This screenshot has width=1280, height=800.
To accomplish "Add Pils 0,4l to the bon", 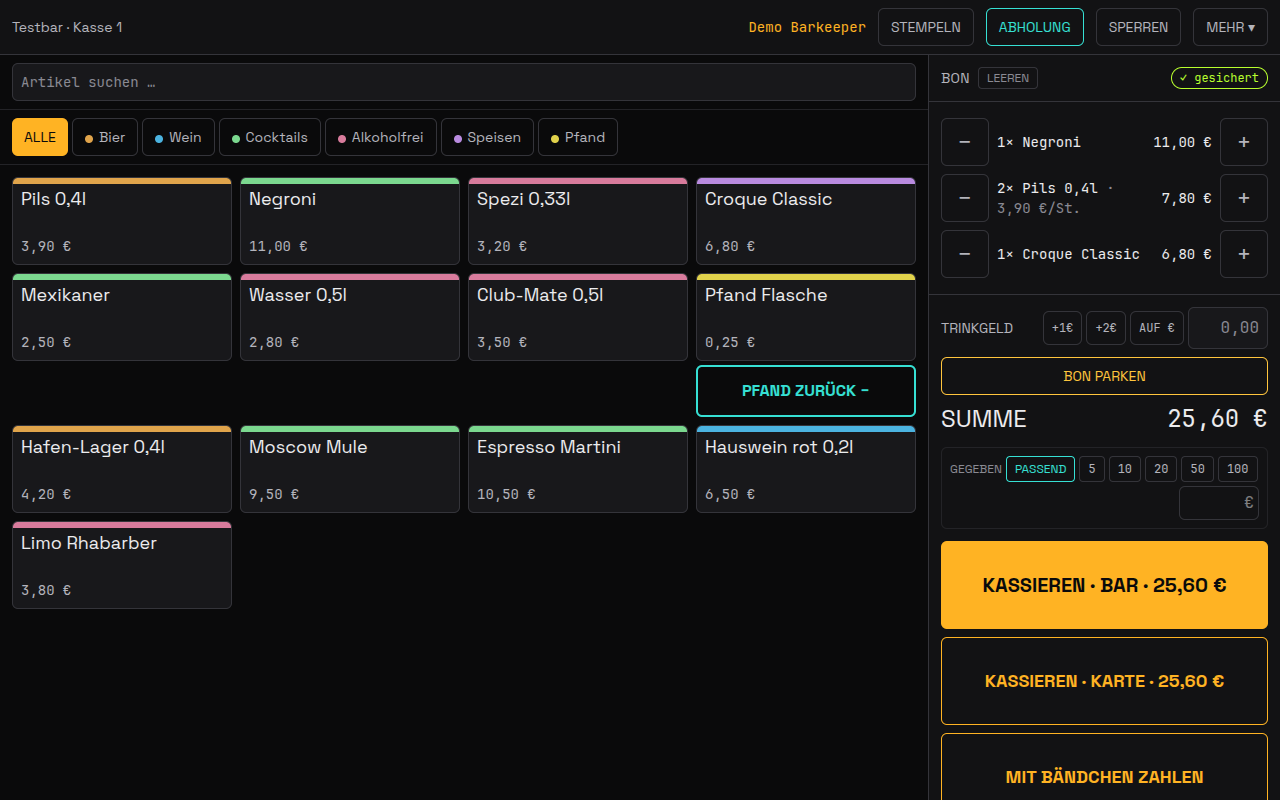I will [x=122, y=221].
